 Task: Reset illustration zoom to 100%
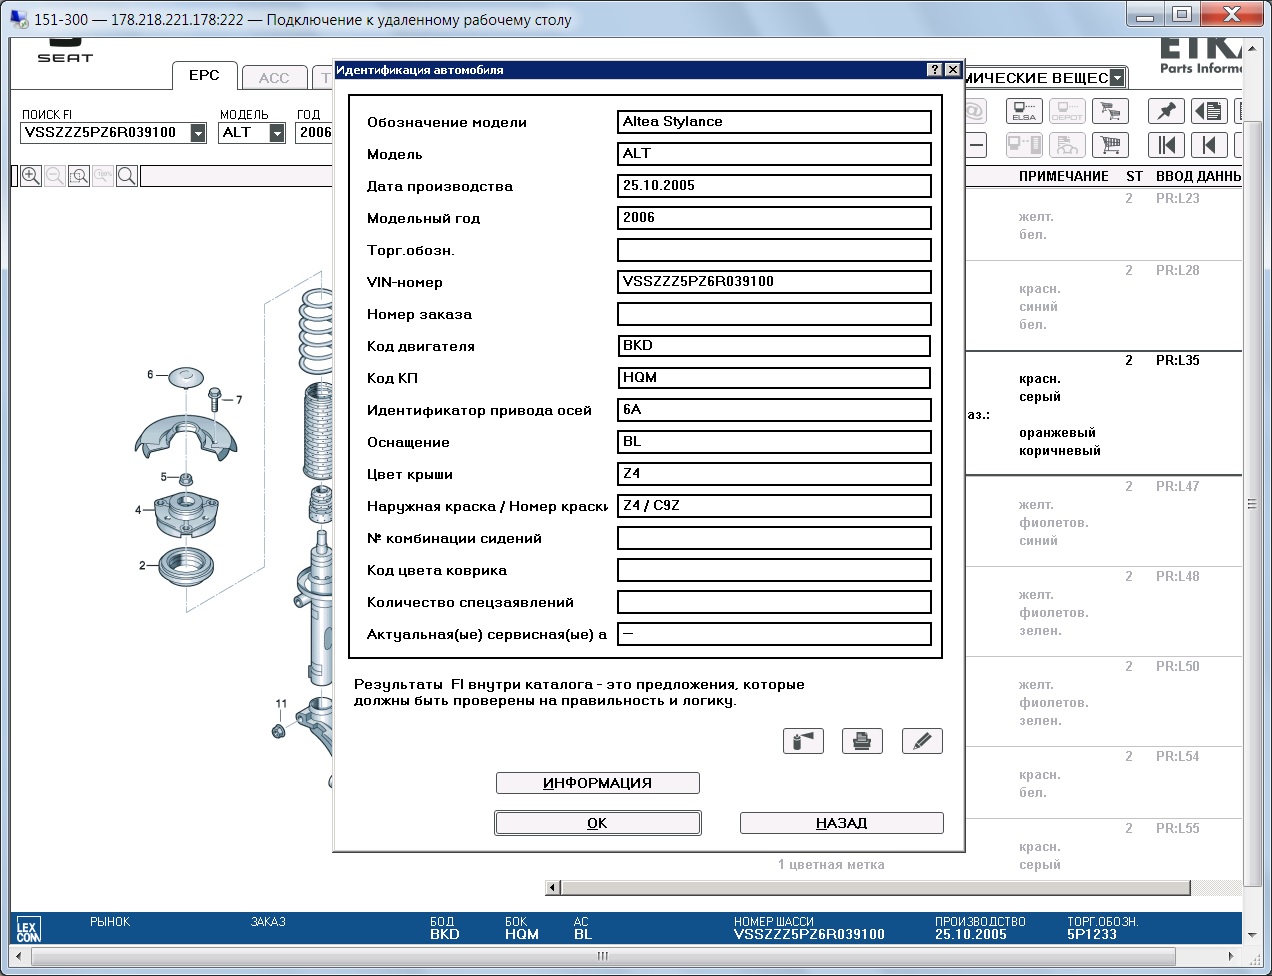point(103,176)
